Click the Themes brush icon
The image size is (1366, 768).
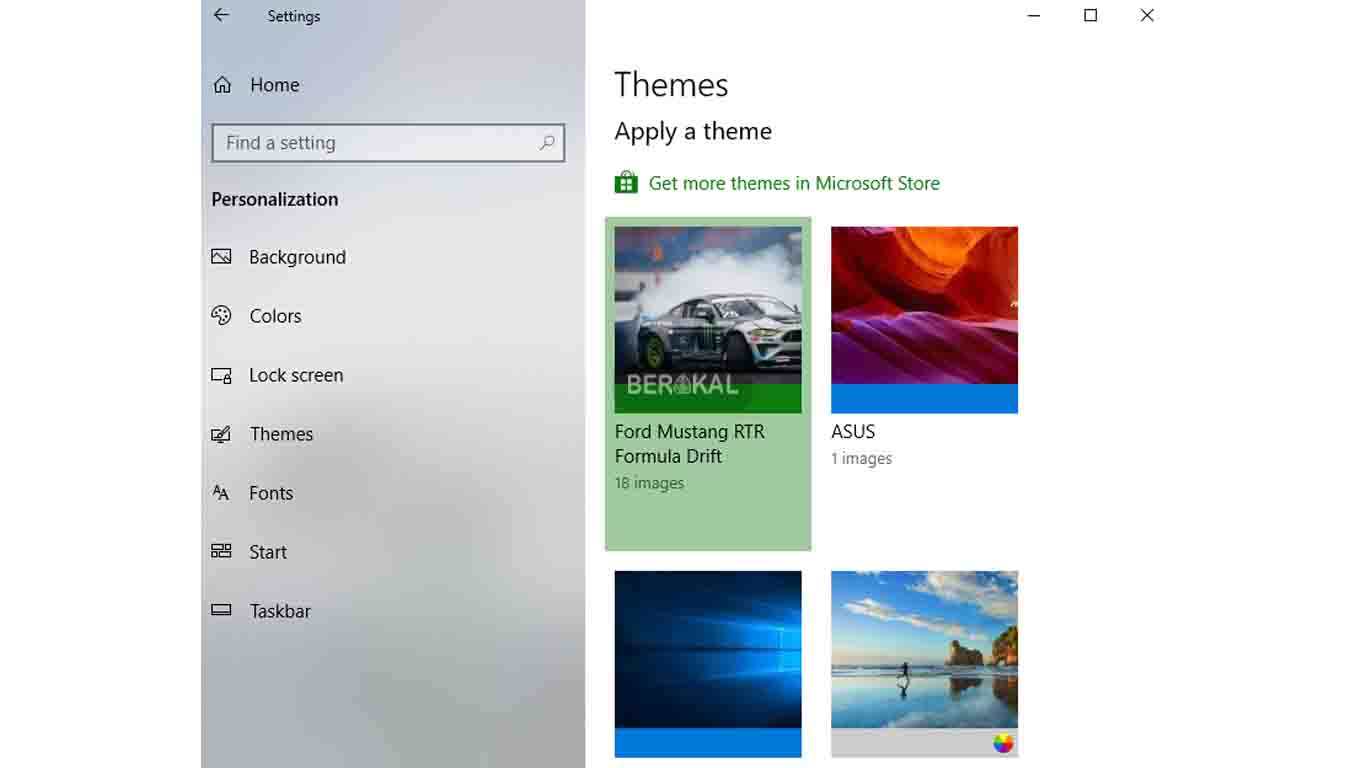pos(221,434)
